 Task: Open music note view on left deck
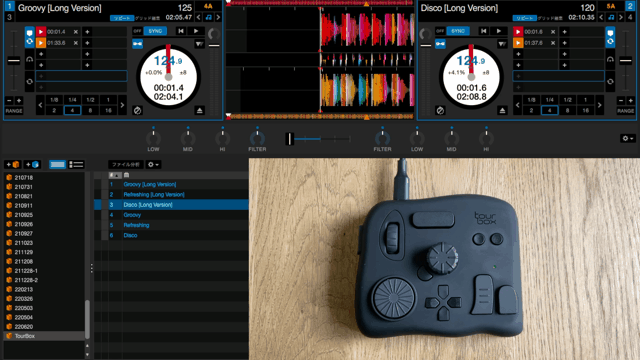tap(209, 17)
